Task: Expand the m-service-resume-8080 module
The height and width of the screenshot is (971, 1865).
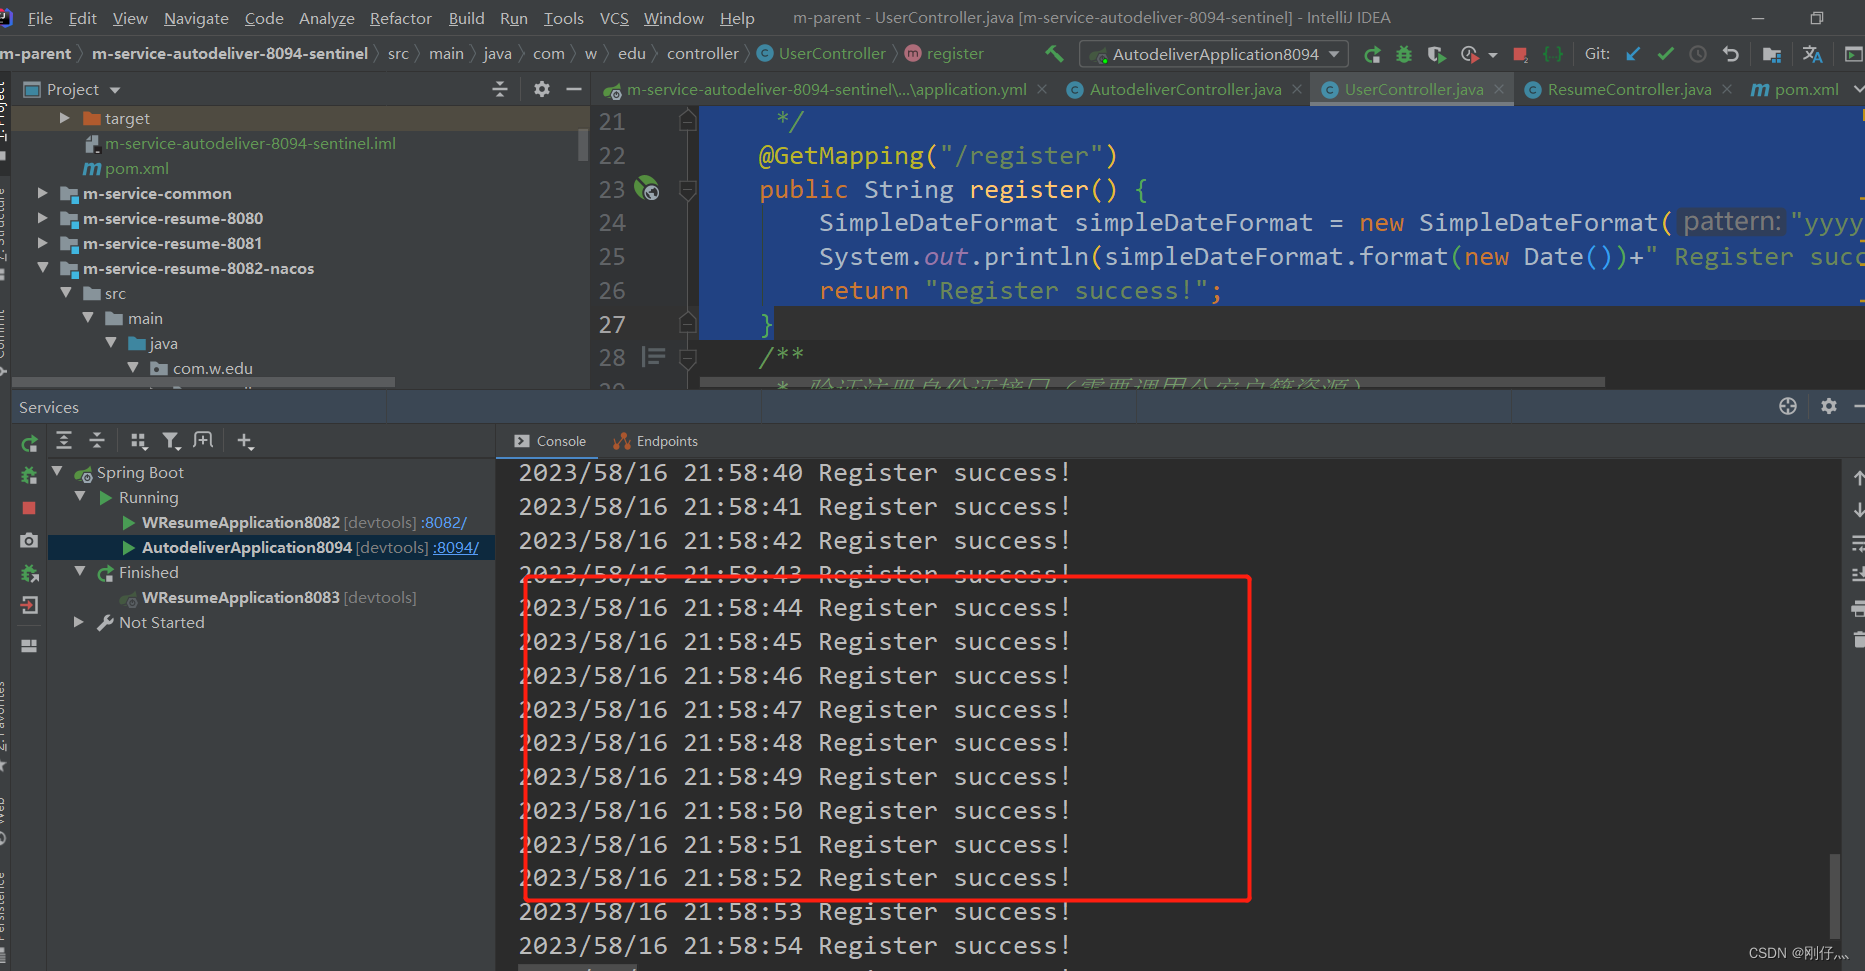Action: (42, 218)
